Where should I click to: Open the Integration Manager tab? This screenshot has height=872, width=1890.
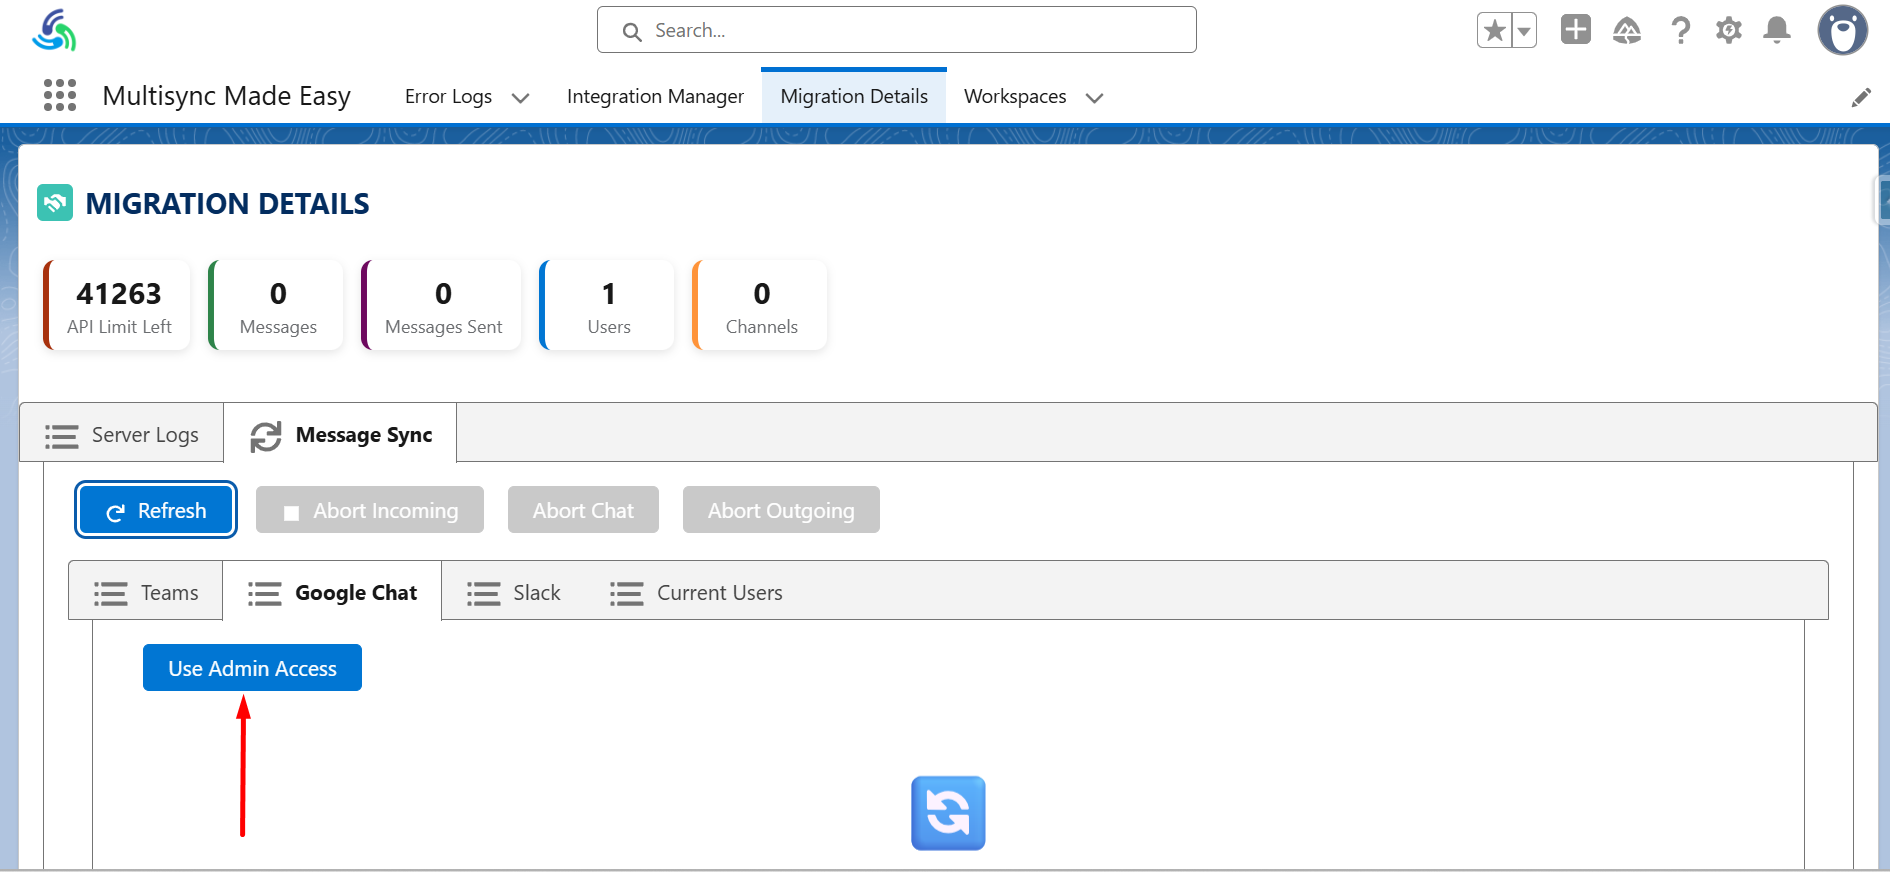coord(655,96)
